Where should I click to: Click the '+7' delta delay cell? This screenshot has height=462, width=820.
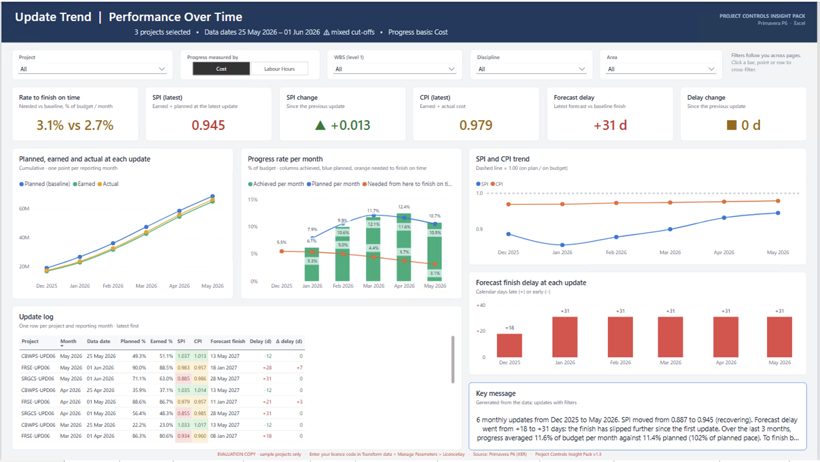[x=300, y=368]
